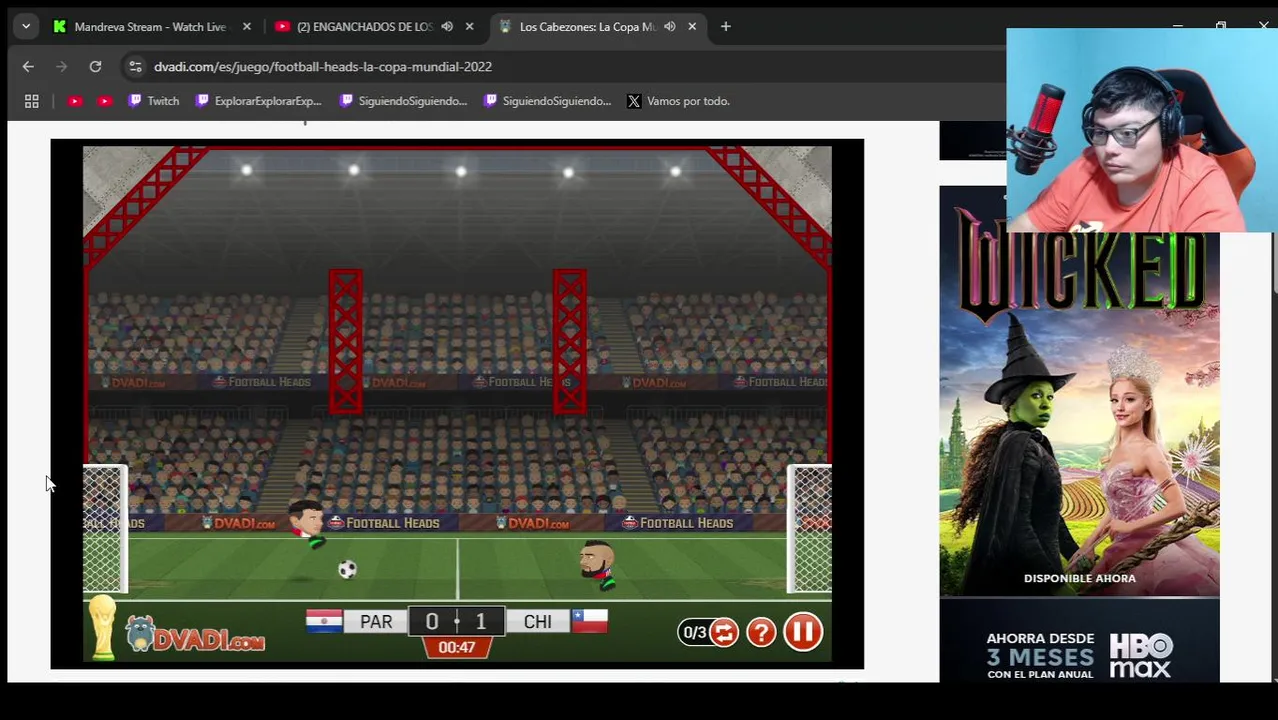
Task: Close the Mandreva Stream tab
Action: click(x=247, y=27)
